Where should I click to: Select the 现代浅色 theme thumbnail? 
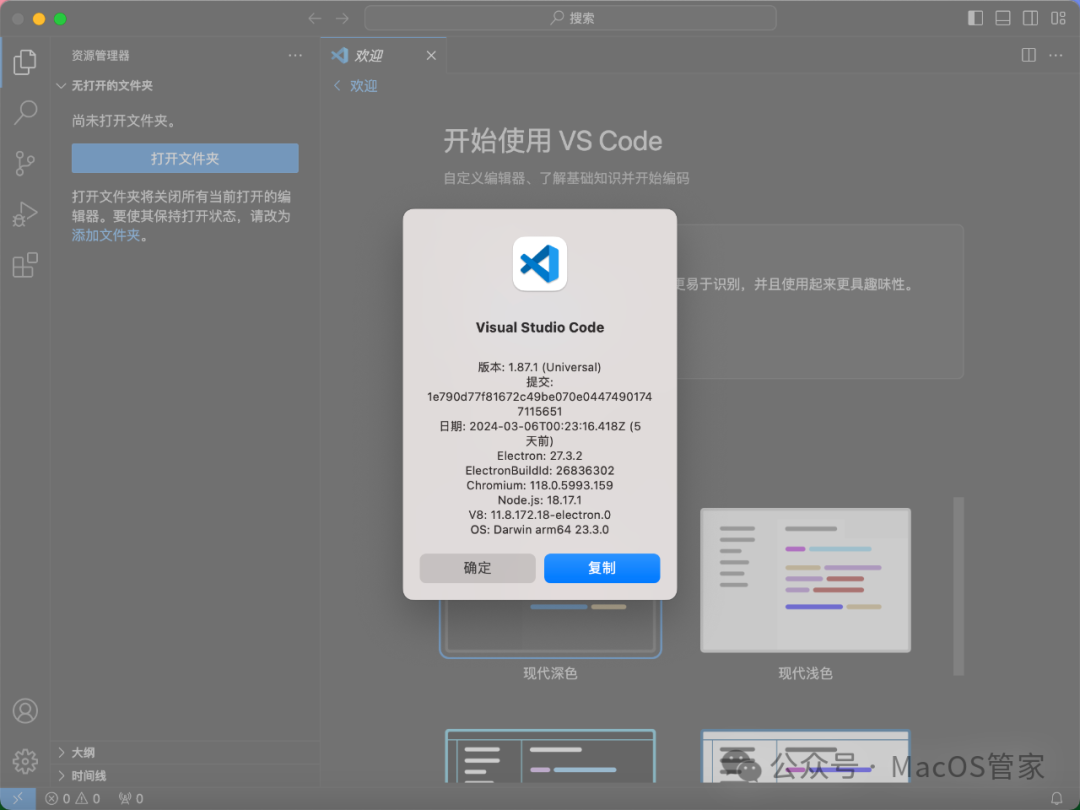pyautogui.click(x=805, y=580)
